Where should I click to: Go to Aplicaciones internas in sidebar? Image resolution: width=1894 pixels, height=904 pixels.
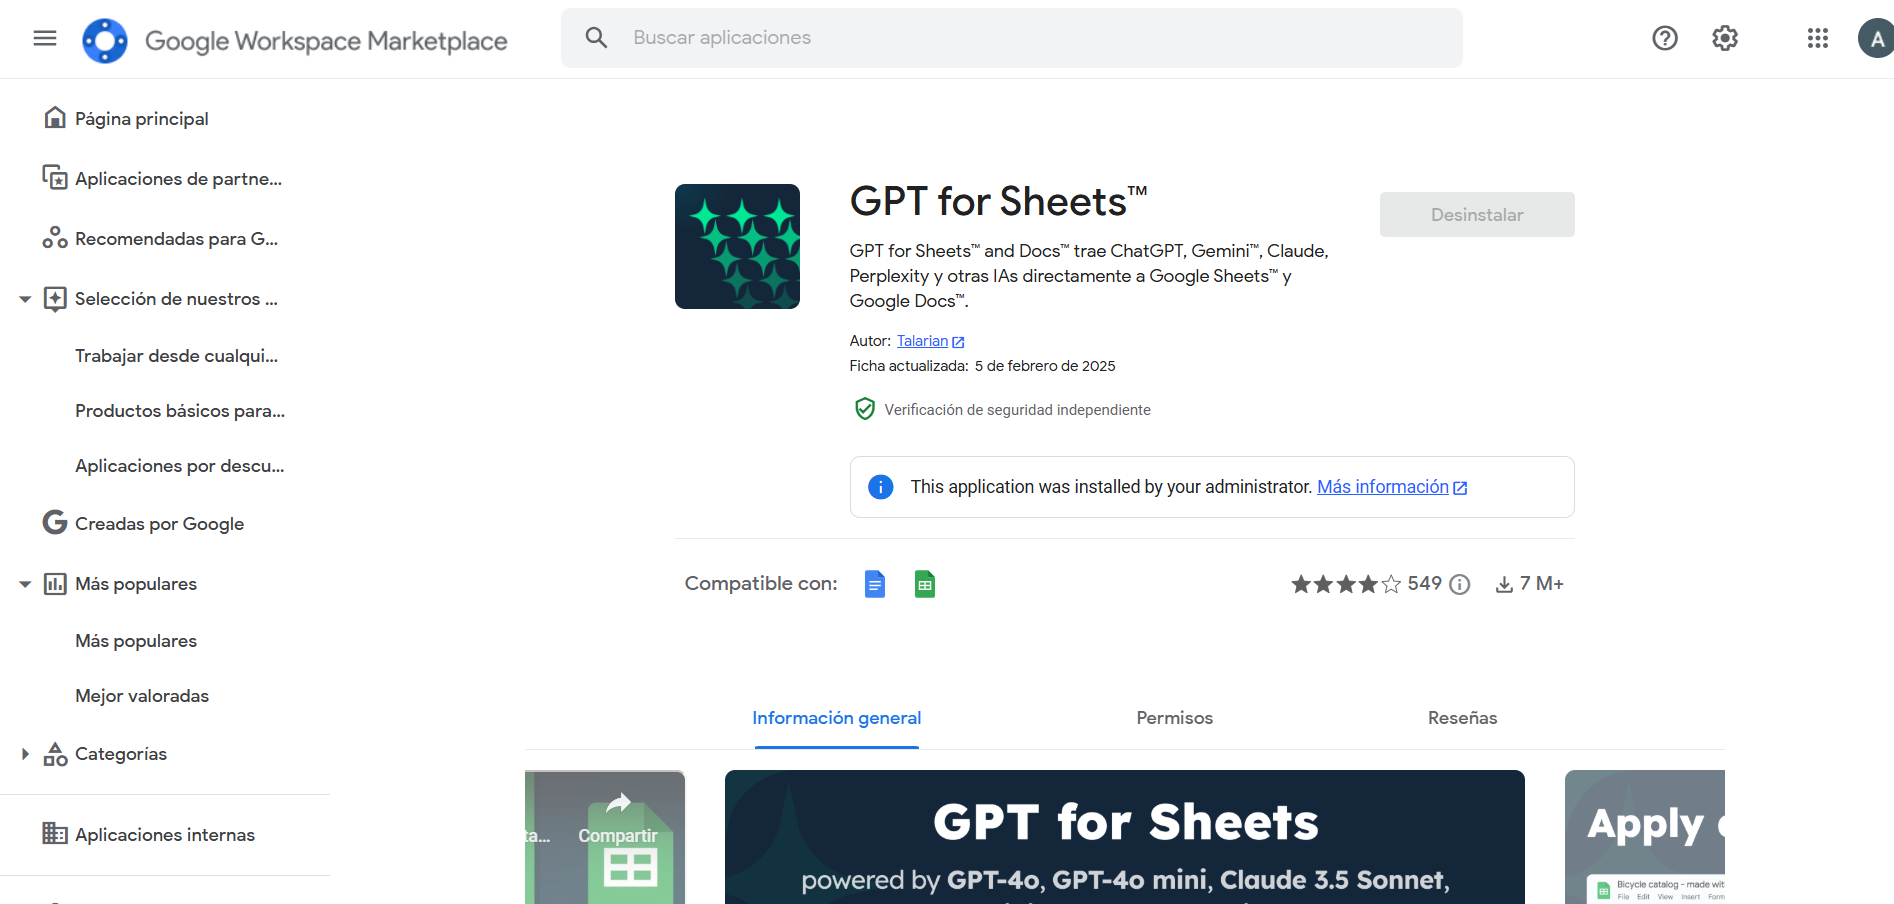click(x=164, y=835)
